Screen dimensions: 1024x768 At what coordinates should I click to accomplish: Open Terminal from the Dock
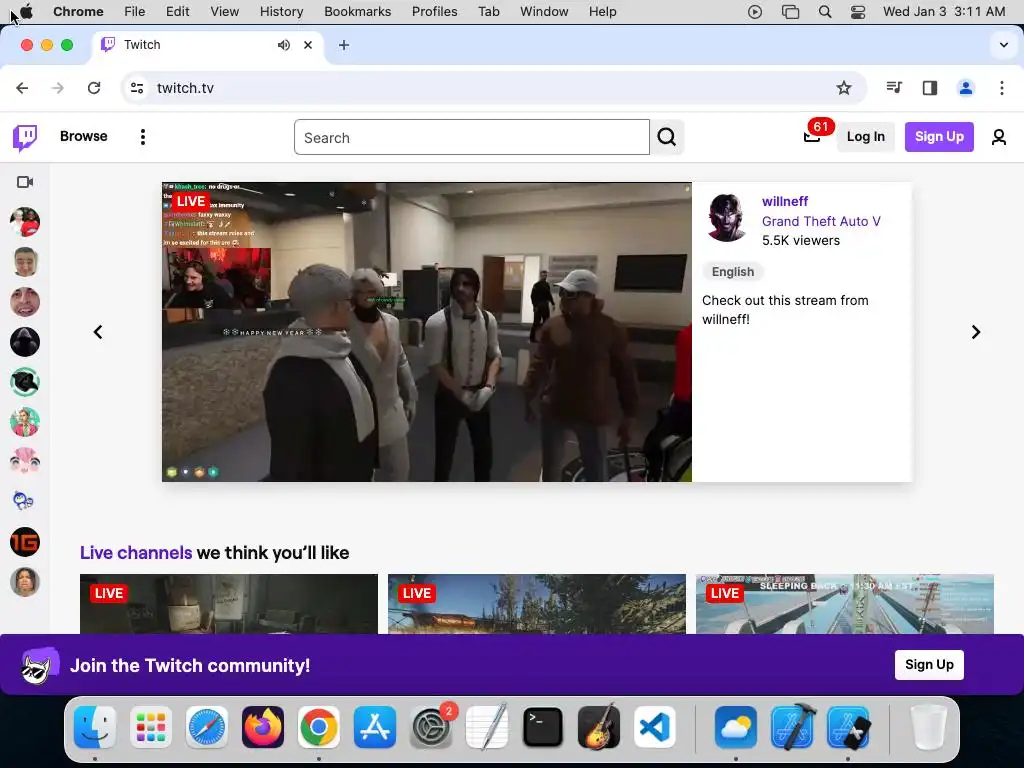pos(543,727)
